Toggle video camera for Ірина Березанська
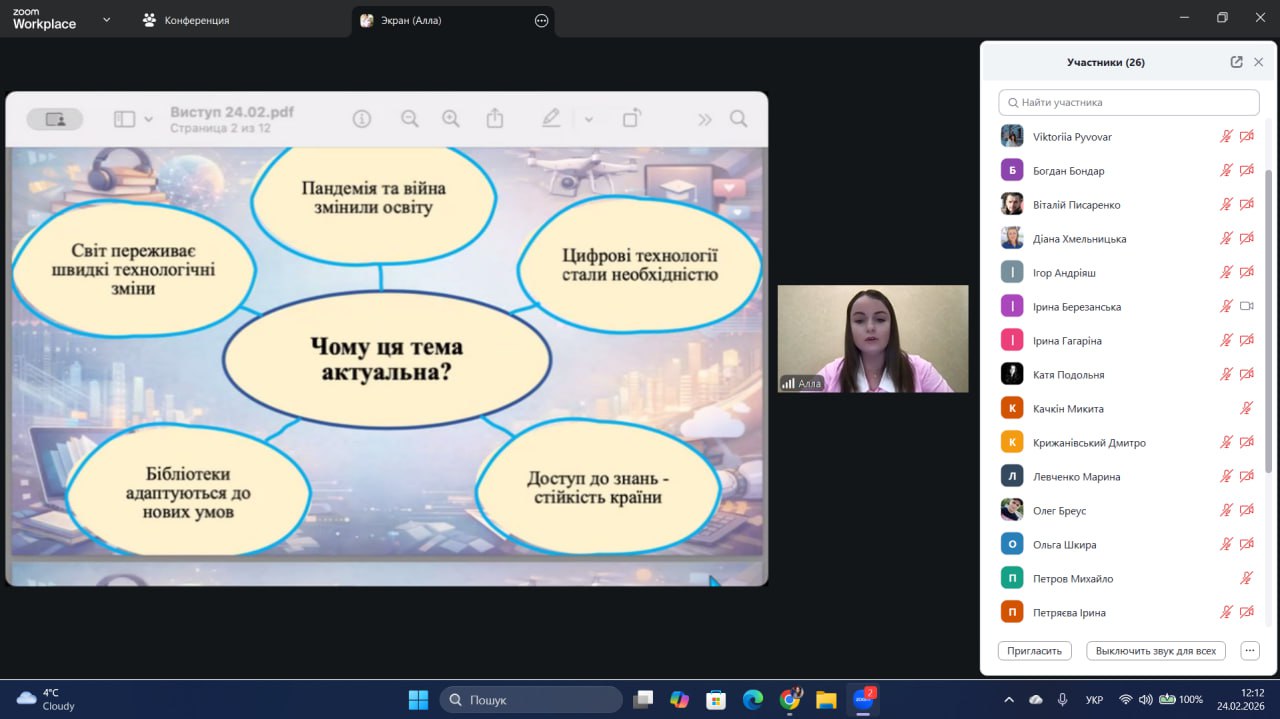 (x=1246, y=306)
